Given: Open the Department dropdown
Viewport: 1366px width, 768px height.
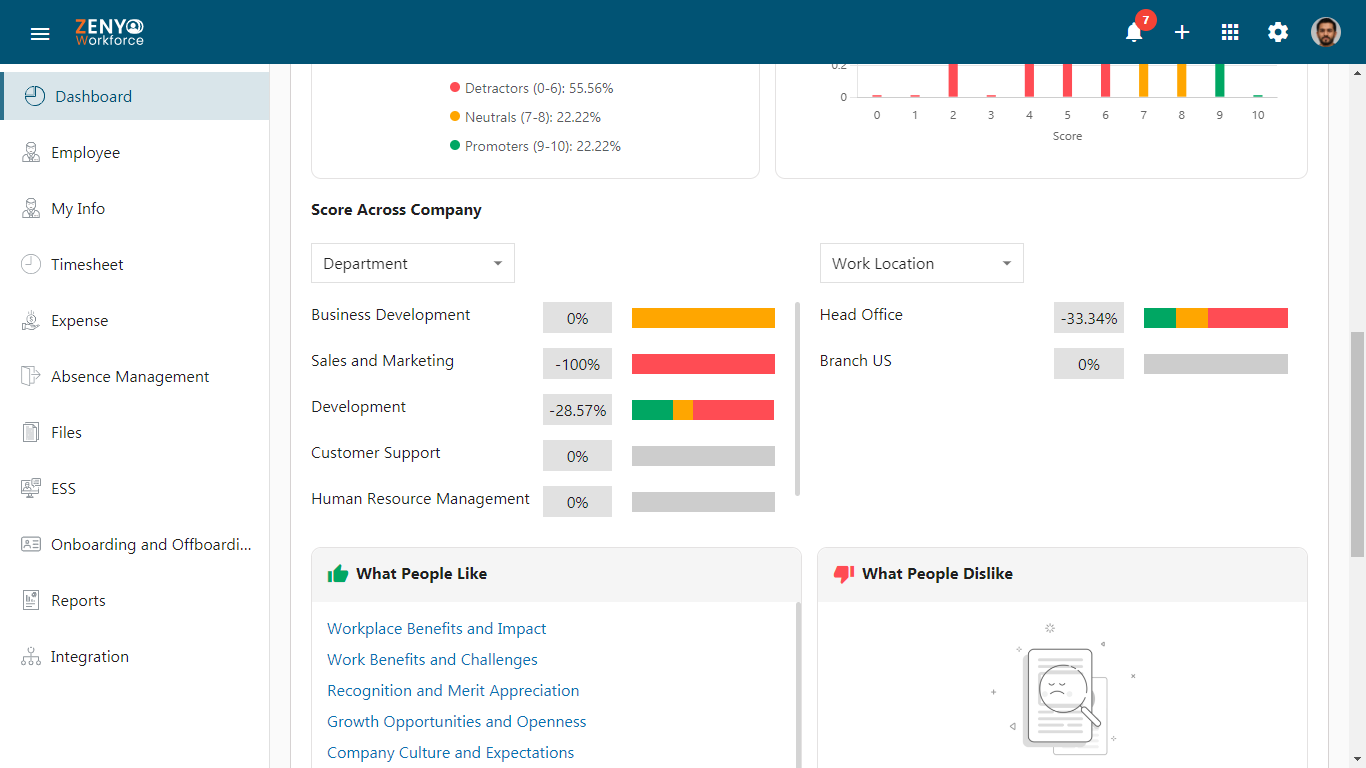Looking at the screenshot, I should [413, 263].
